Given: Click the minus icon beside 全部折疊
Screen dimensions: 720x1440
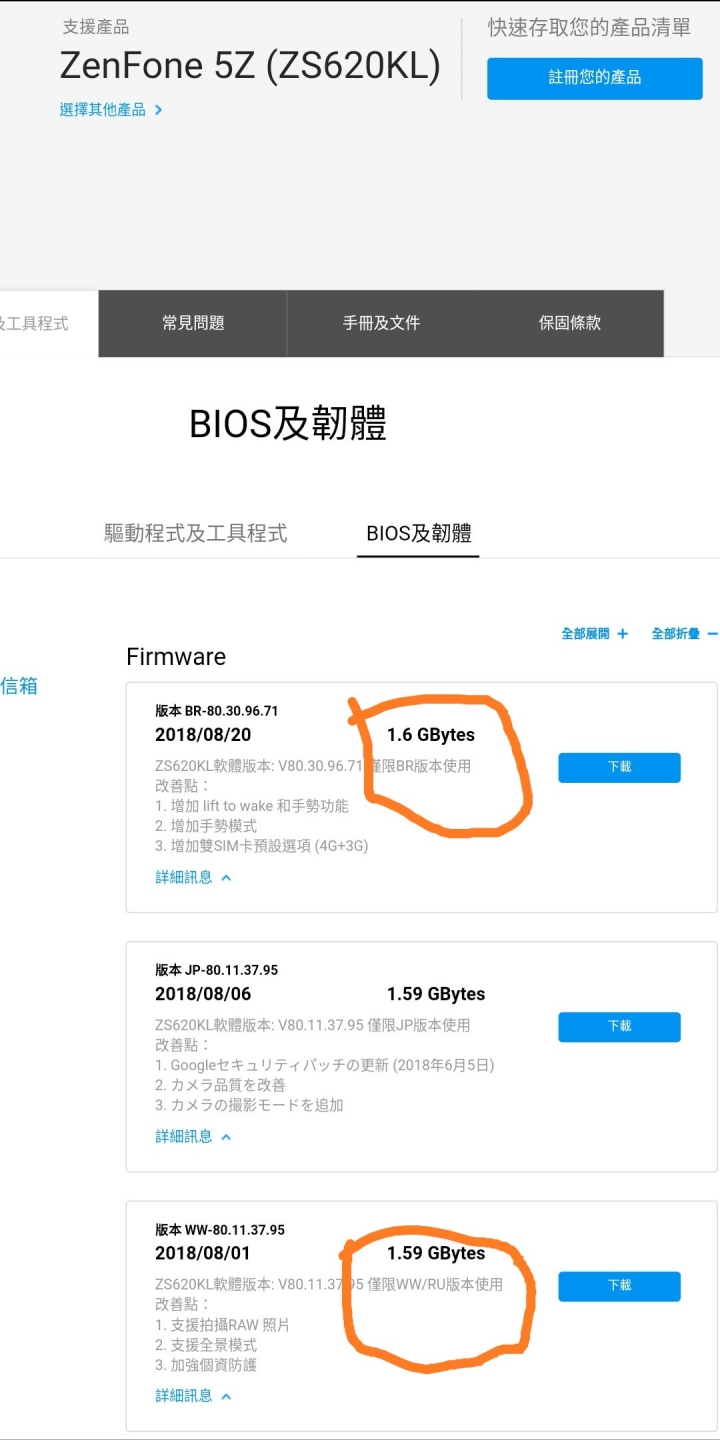Looking at the screenshot, I should pos(713,634).
